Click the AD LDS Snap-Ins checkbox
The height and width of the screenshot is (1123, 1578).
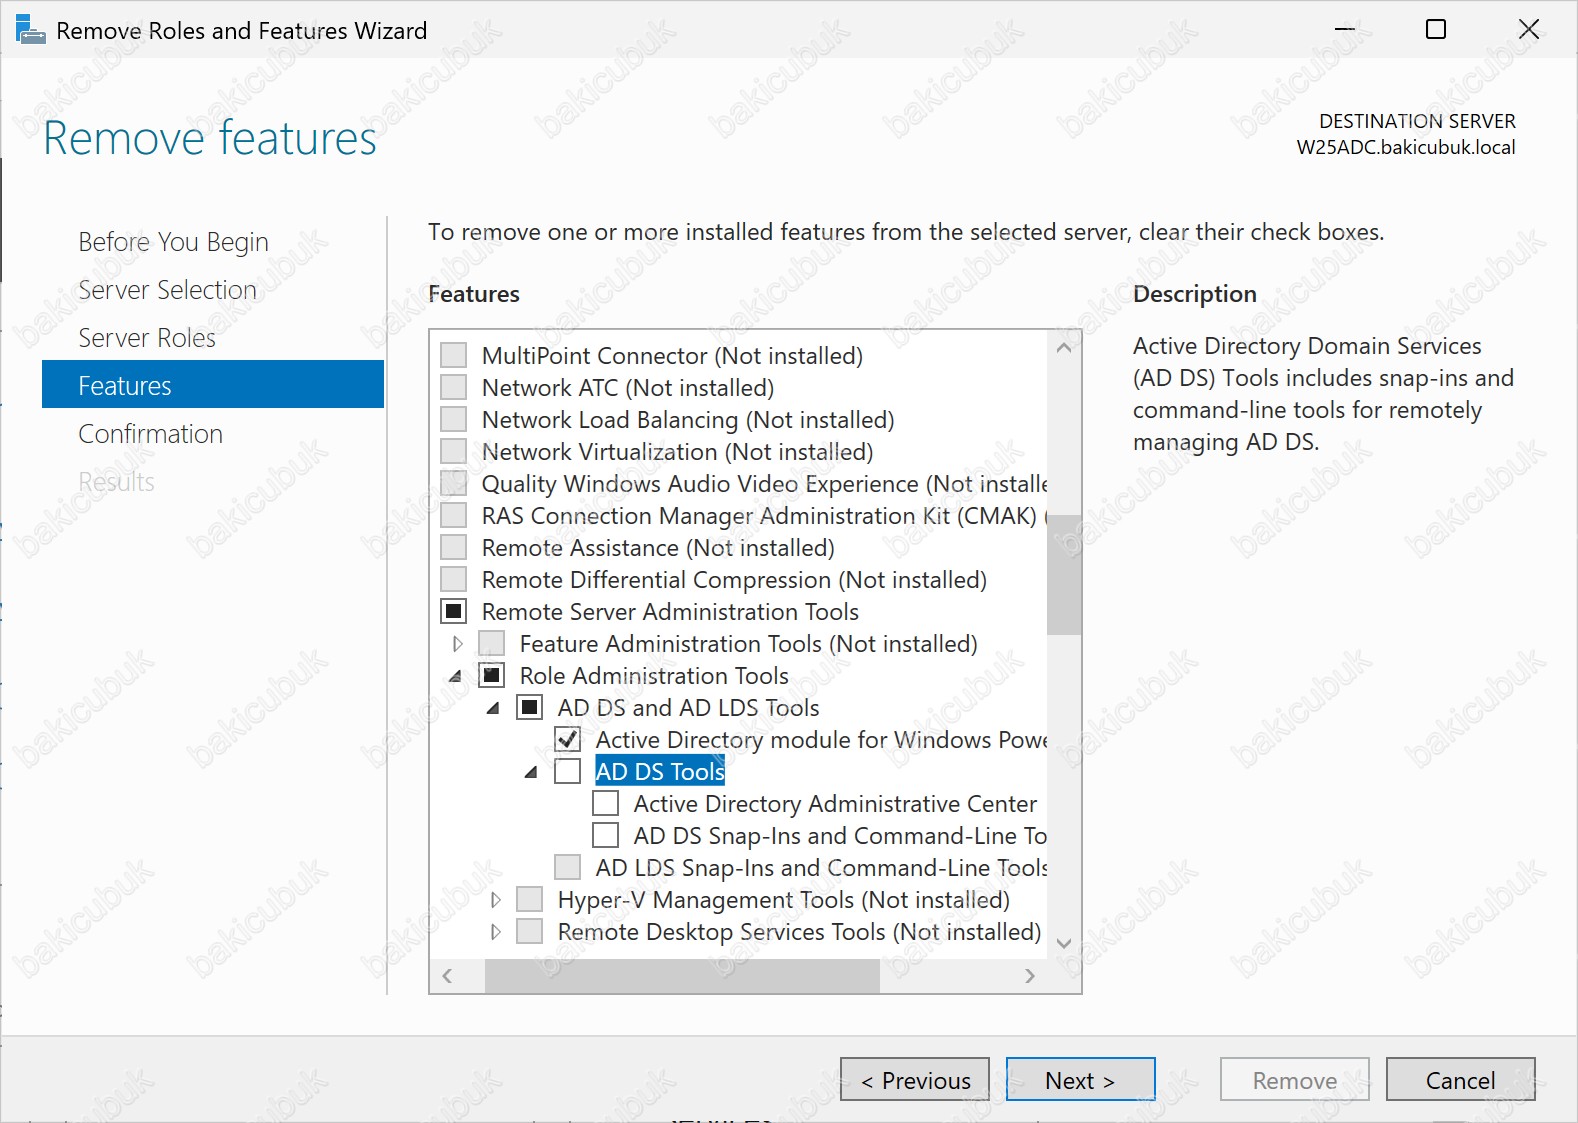568,868
